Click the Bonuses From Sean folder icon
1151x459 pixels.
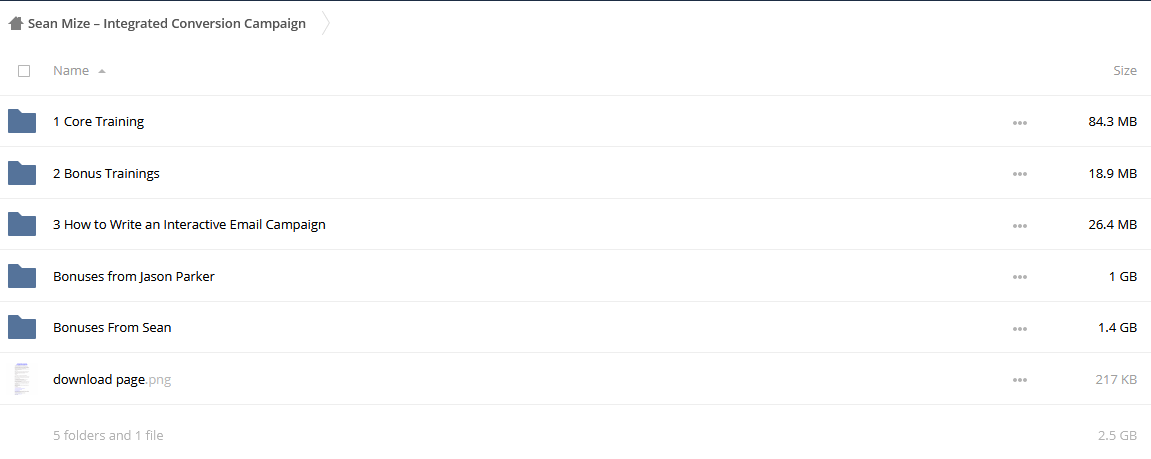(x=22, y=328)
